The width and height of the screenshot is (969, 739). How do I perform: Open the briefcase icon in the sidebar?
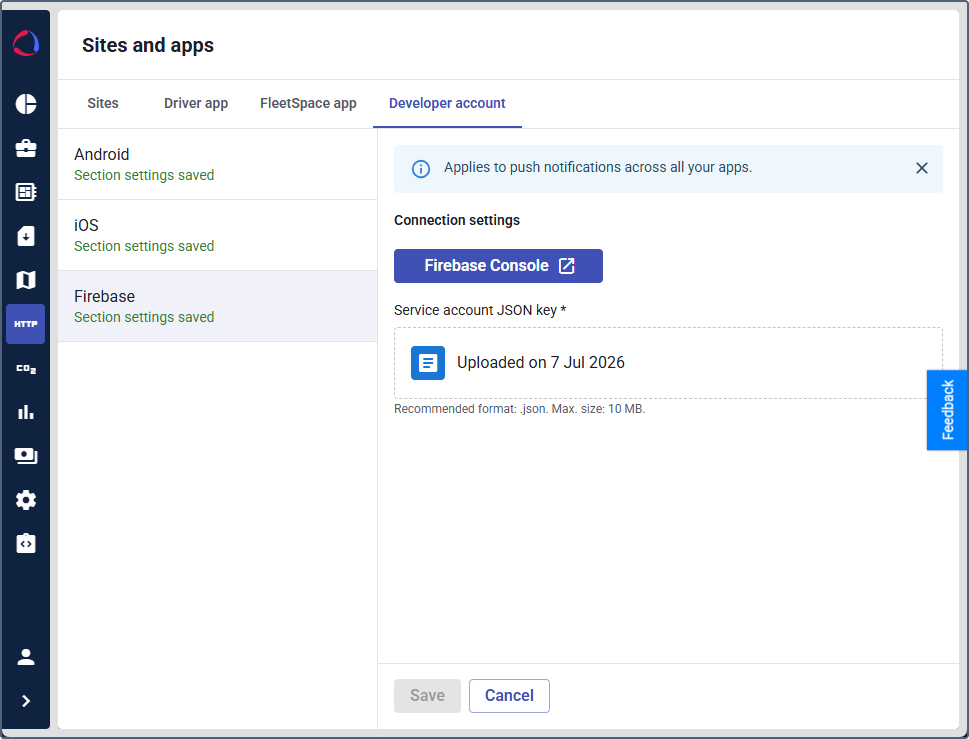pos(26,148)
